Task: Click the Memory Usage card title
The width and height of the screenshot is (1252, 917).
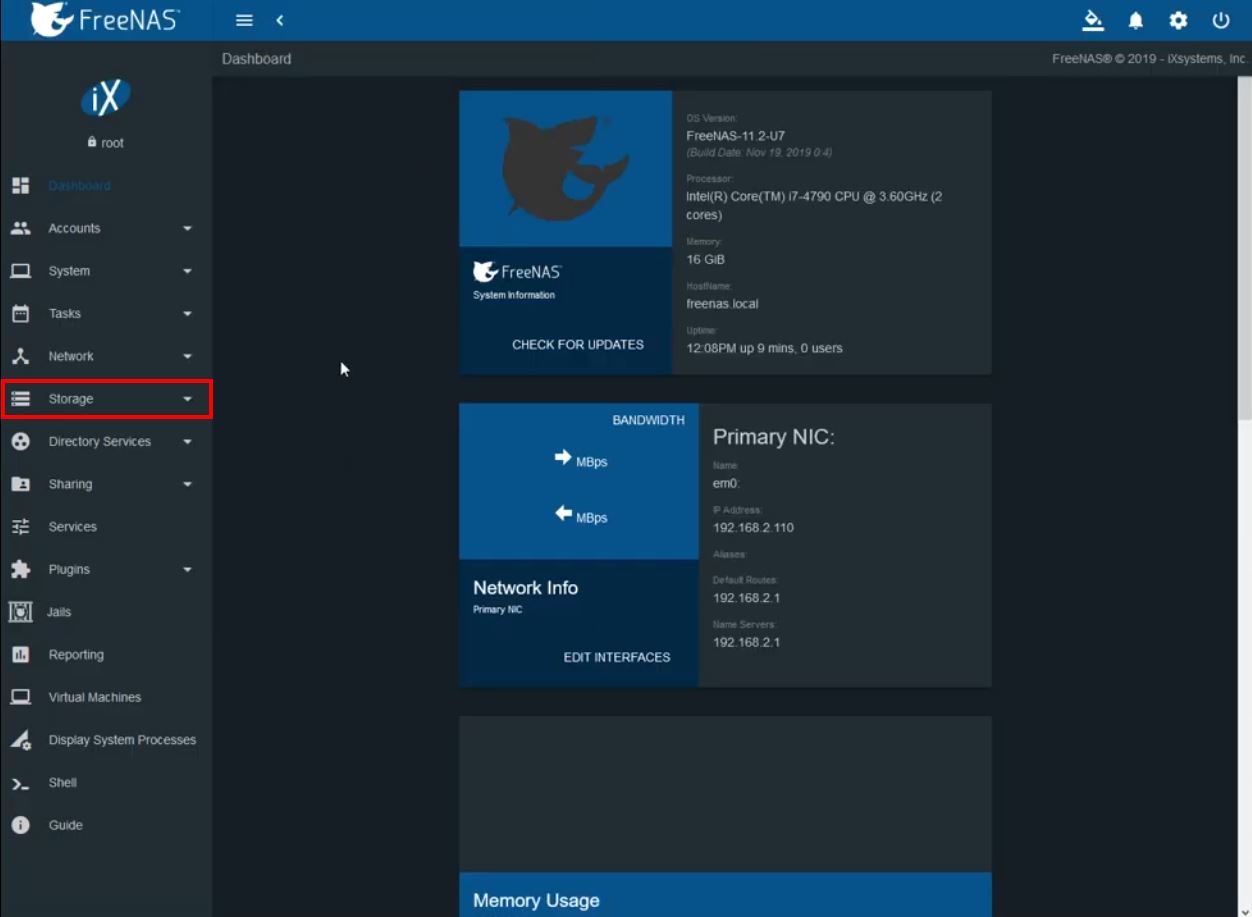Action: tap(536, 900)
